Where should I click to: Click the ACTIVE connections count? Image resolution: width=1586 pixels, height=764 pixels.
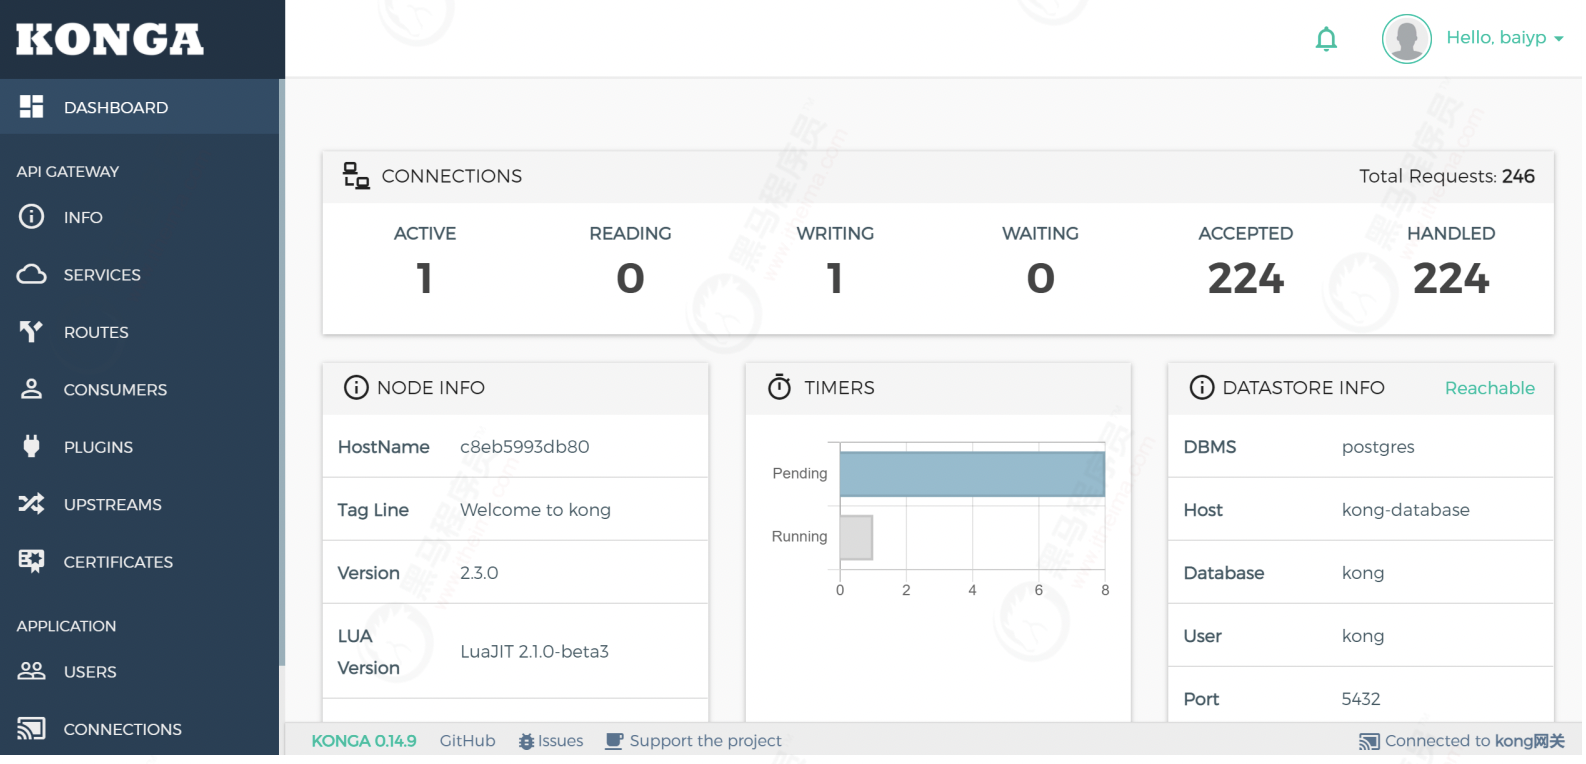[424, 278]
